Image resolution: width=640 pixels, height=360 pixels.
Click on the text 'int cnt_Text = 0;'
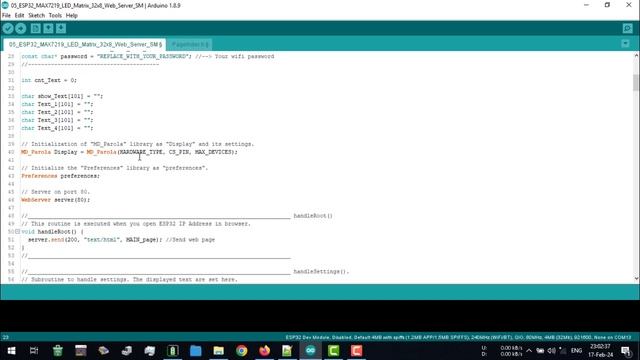(49, 80)
